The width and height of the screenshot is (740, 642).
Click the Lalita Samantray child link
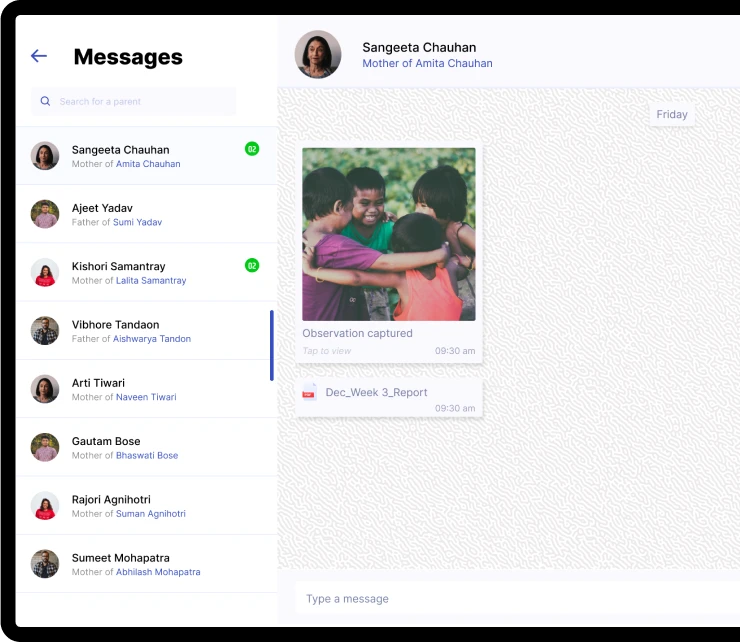[x=151, y=281]
